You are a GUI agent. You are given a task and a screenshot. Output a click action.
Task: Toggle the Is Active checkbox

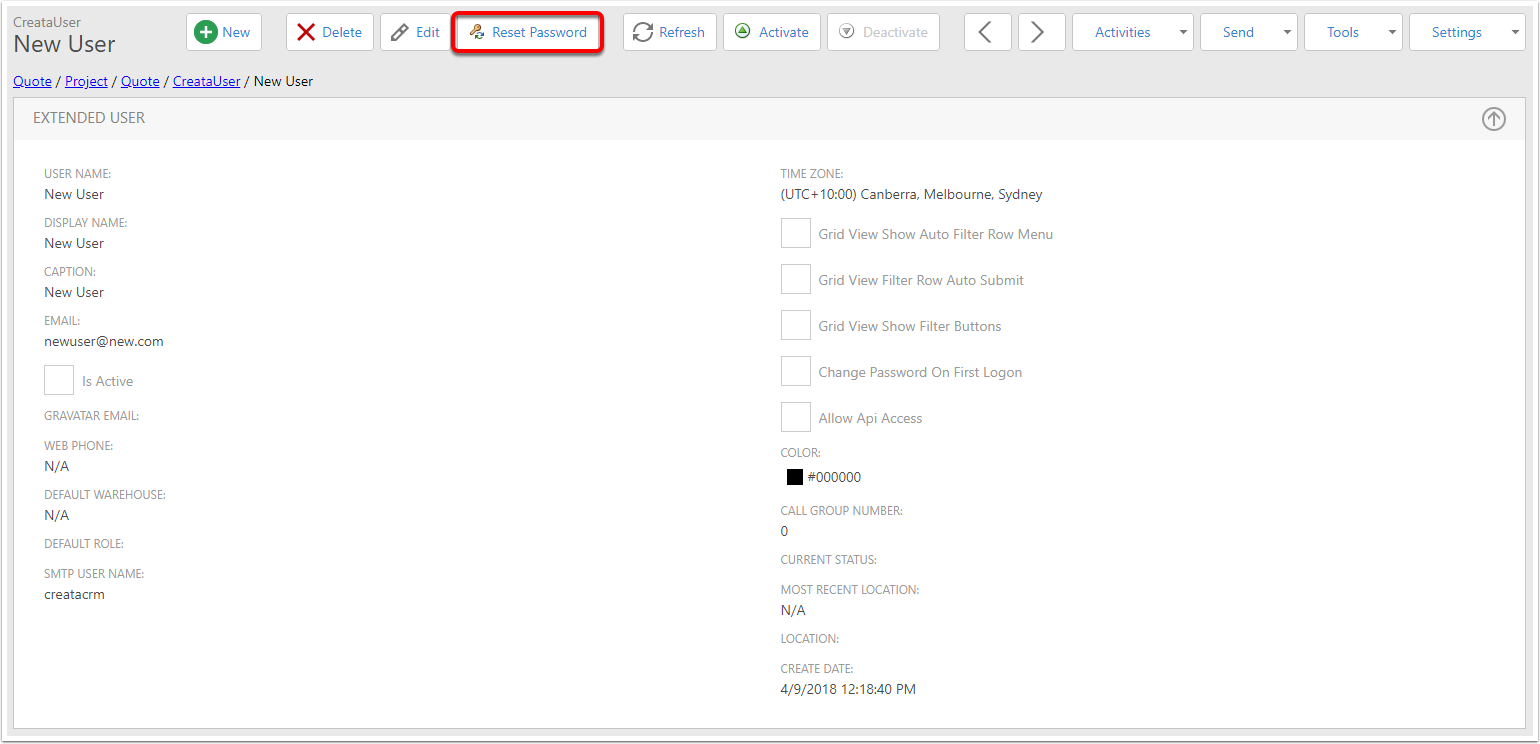(x=59, y=380)
